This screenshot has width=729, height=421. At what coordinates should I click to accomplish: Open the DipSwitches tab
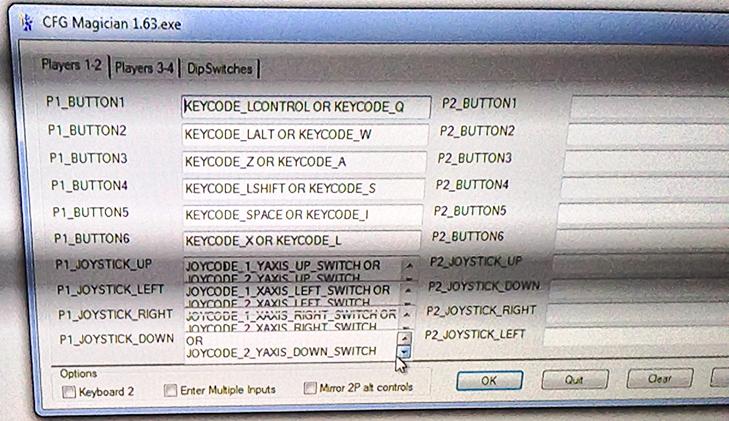pyautogui.click(x=221, y=69)
